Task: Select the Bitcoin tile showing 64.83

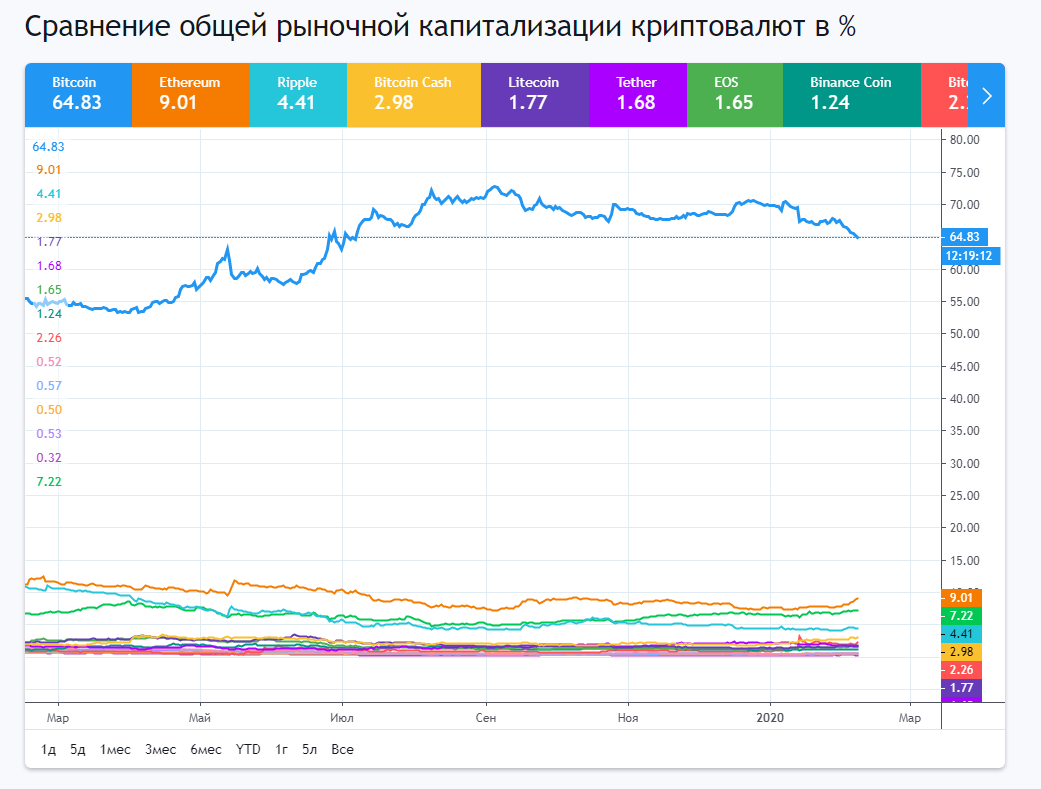Action: point(77,94)
